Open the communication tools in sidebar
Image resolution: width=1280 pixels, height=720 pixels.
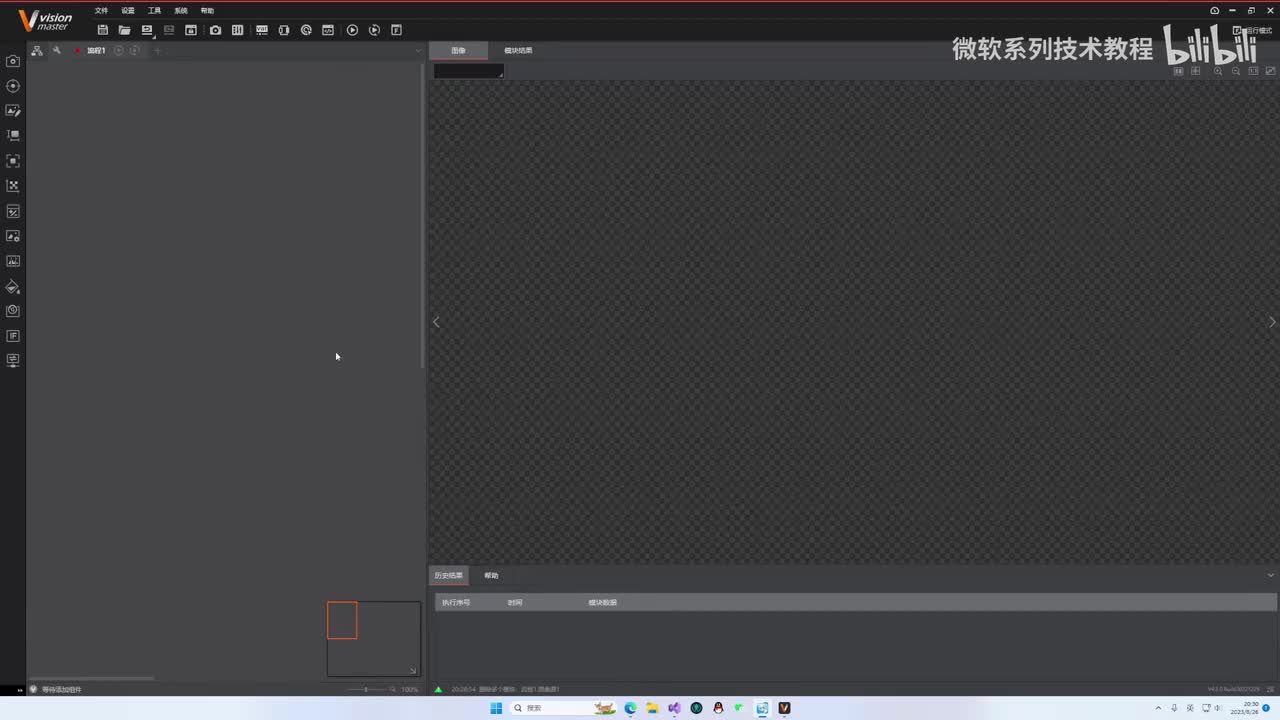pos(13,360)
